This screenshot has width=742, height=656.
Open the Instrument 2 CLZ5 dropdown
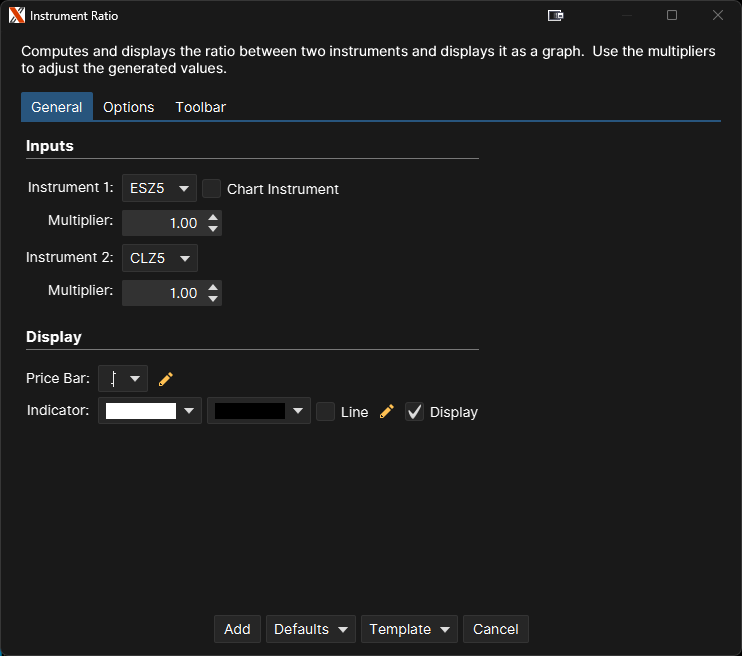coord(159,258)
